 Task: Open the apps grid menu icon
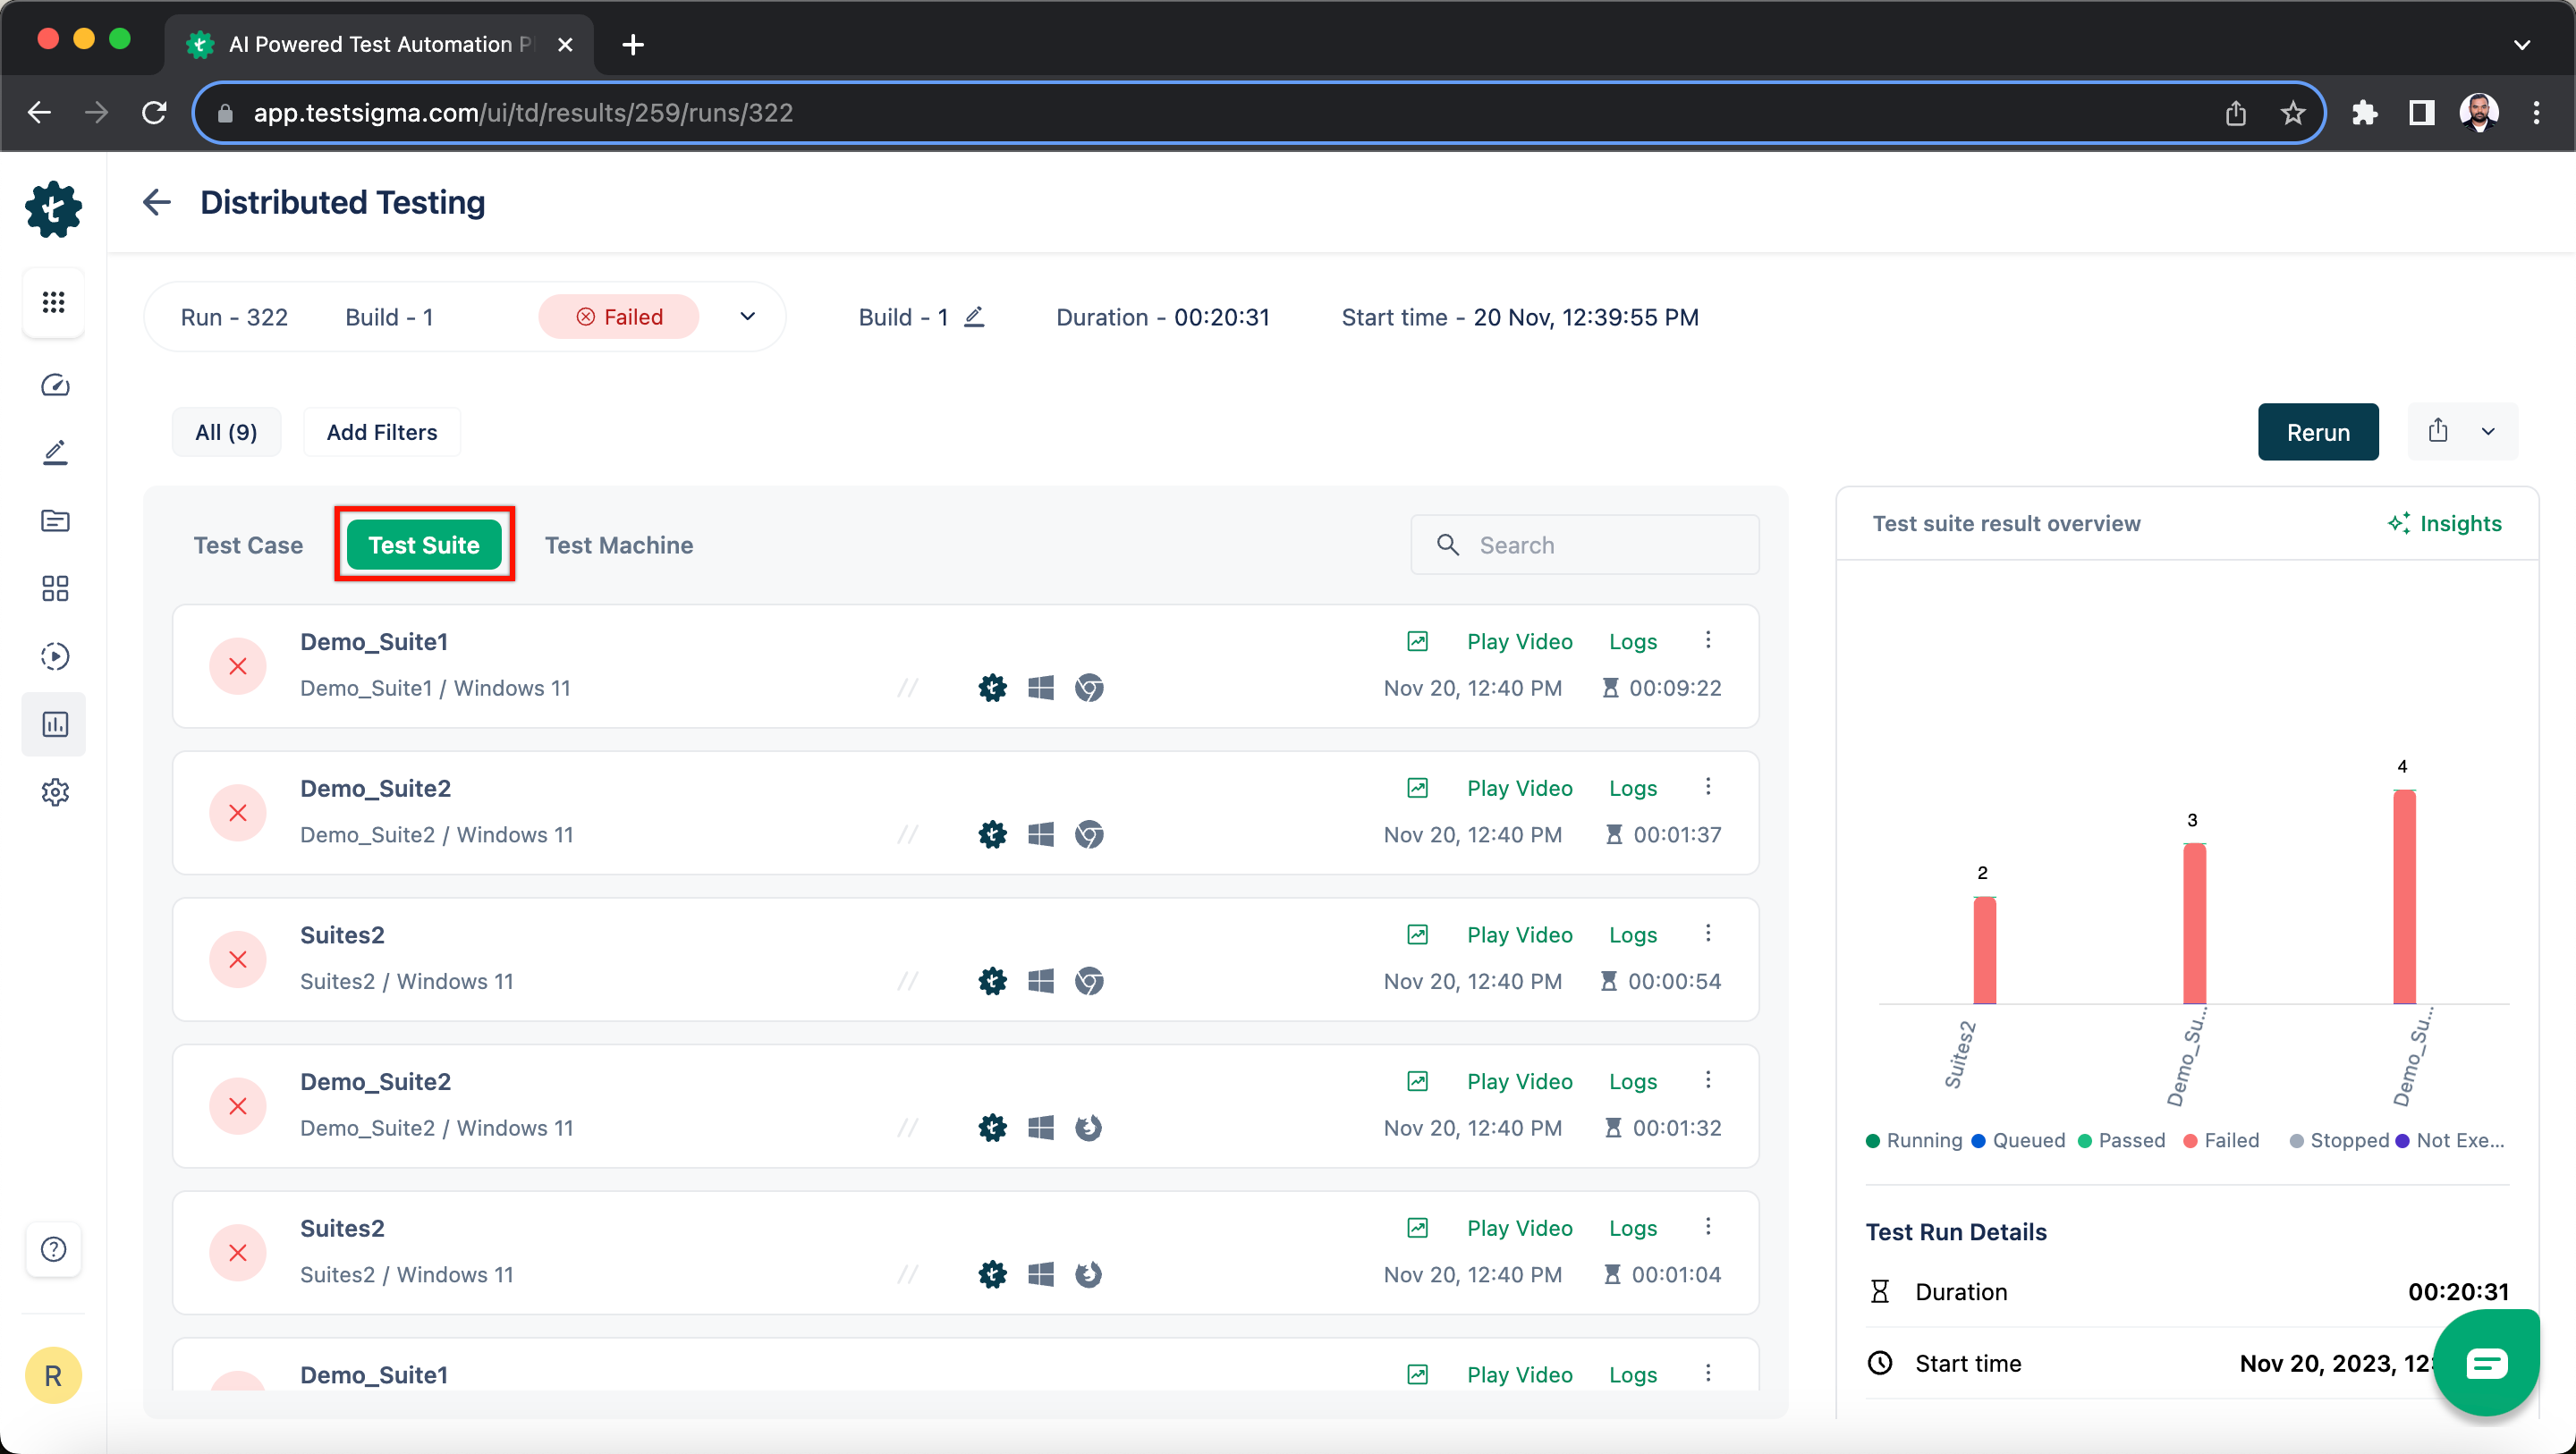[x=54, y=302]
